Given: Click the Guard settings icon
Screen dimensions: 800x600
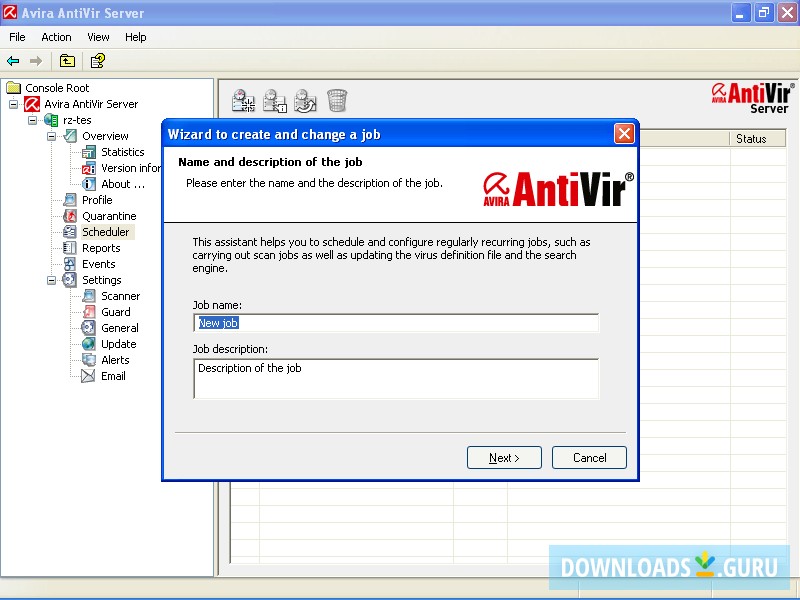Looking at the screenshot, I should tap(89, 312).
